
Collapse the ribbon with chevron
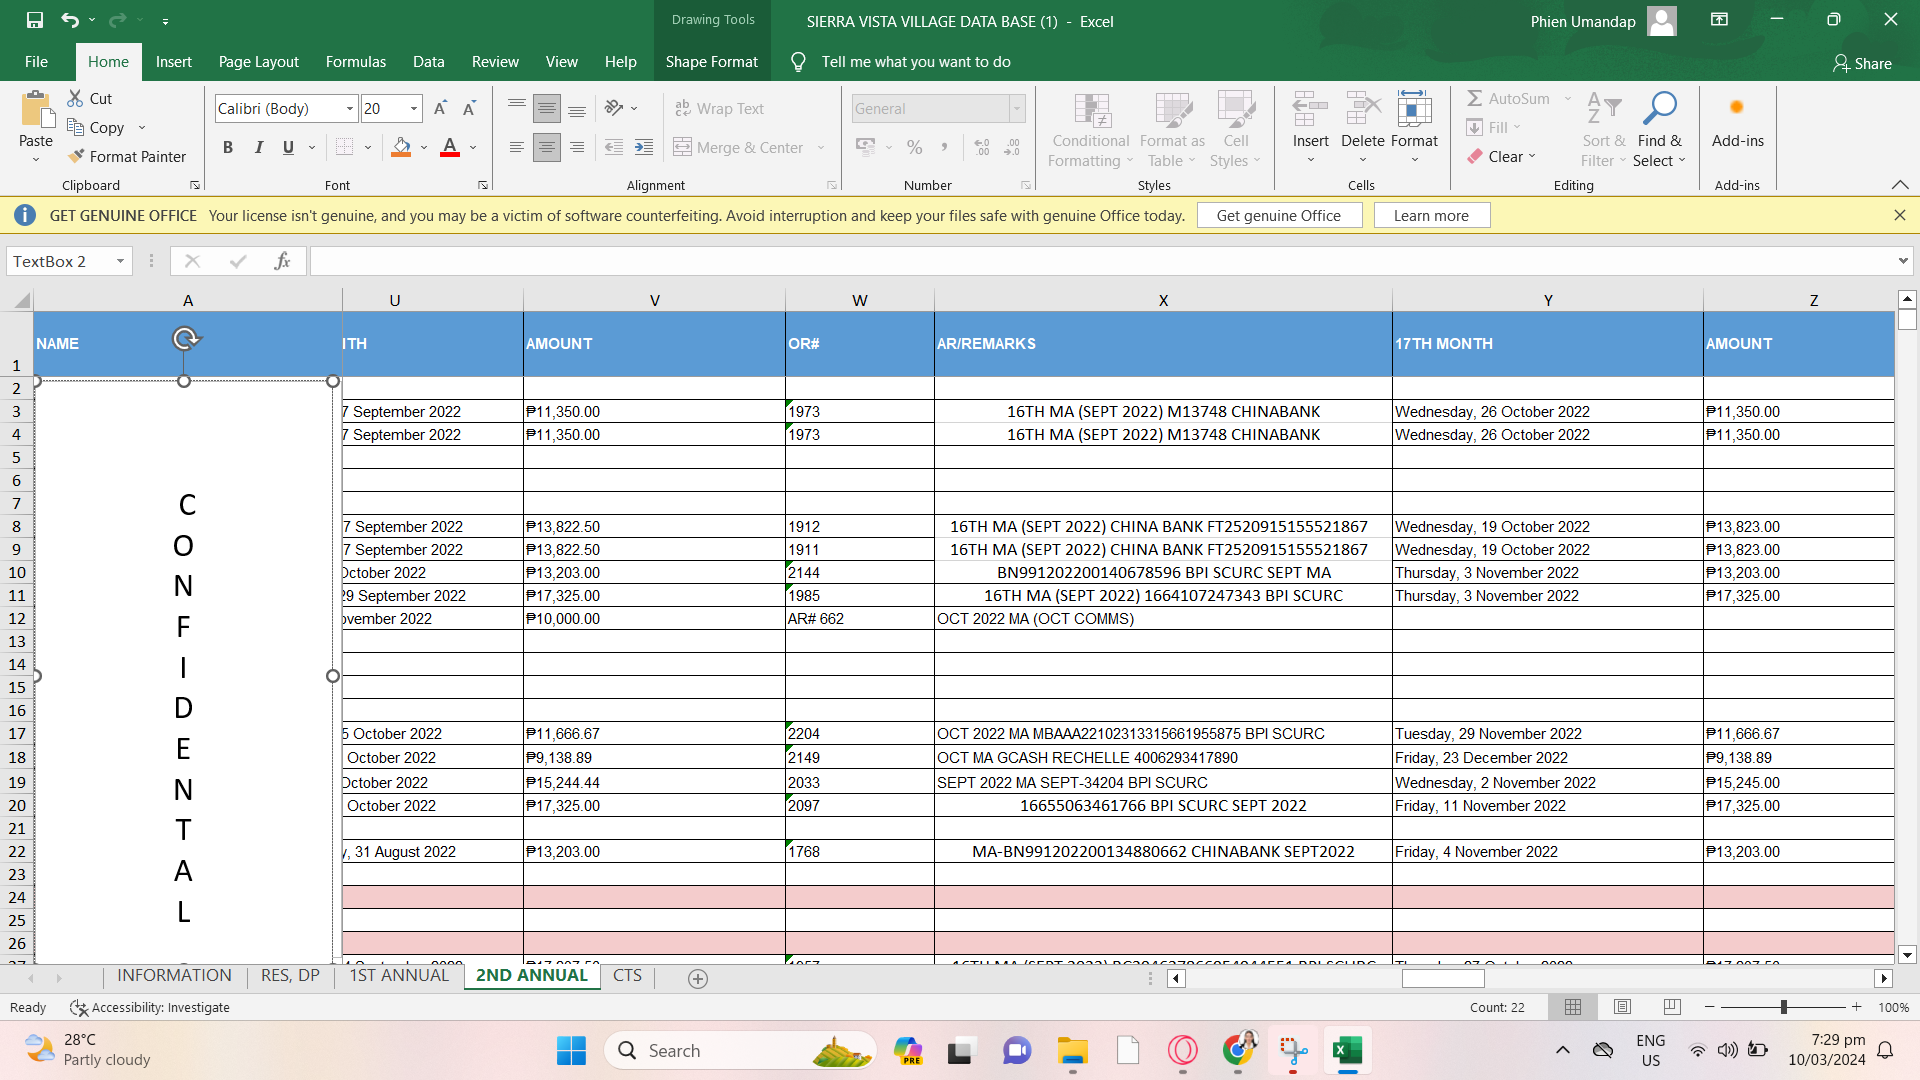(x=1900, y=185)
